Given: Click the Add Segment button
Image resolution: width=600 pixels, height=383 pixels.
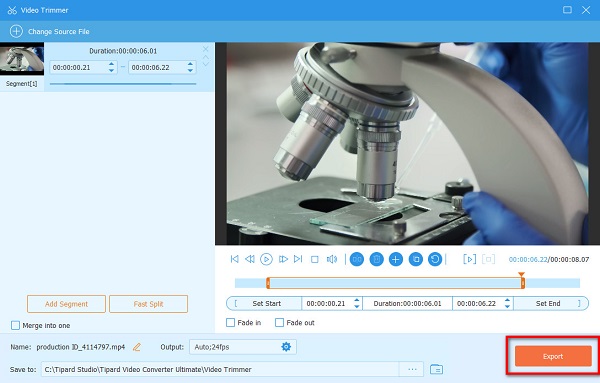Looking at the screenshot, I should [x=66, y=304].
